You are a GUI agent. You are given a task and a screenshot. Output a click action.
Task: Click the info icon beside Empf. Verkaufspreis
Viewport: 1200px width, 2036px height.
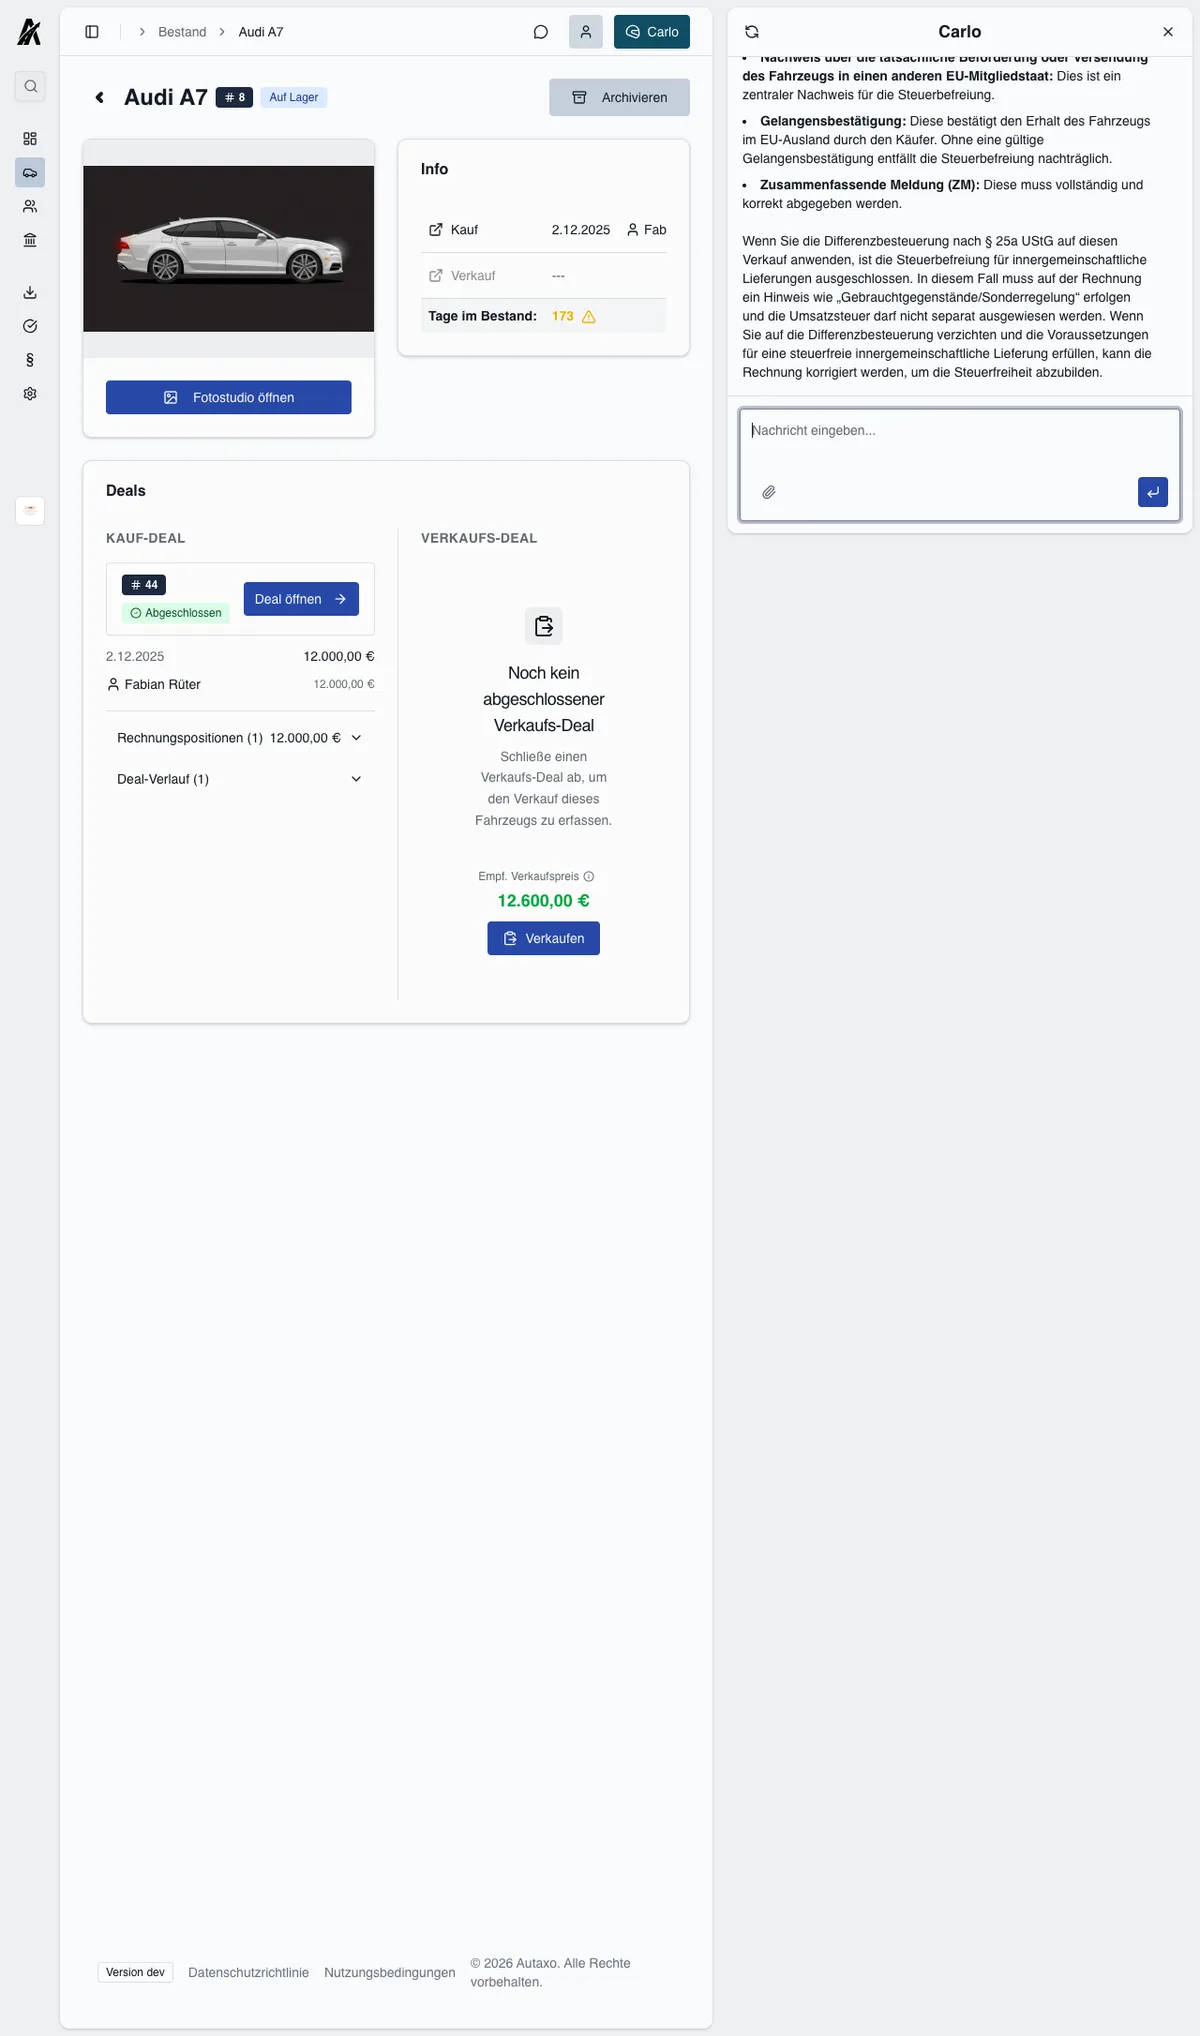(589, 877)
